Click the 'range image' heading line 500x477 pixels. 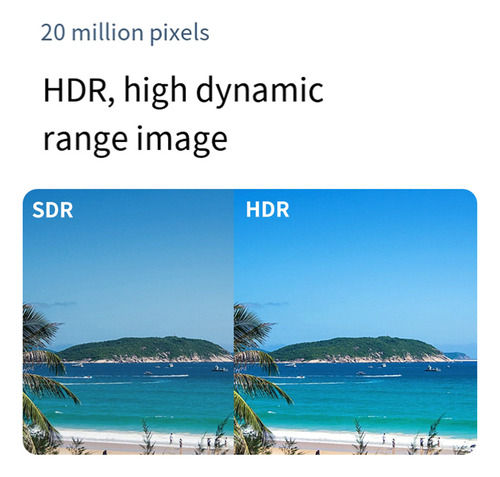pyautogui.click(x=135, y=140)
